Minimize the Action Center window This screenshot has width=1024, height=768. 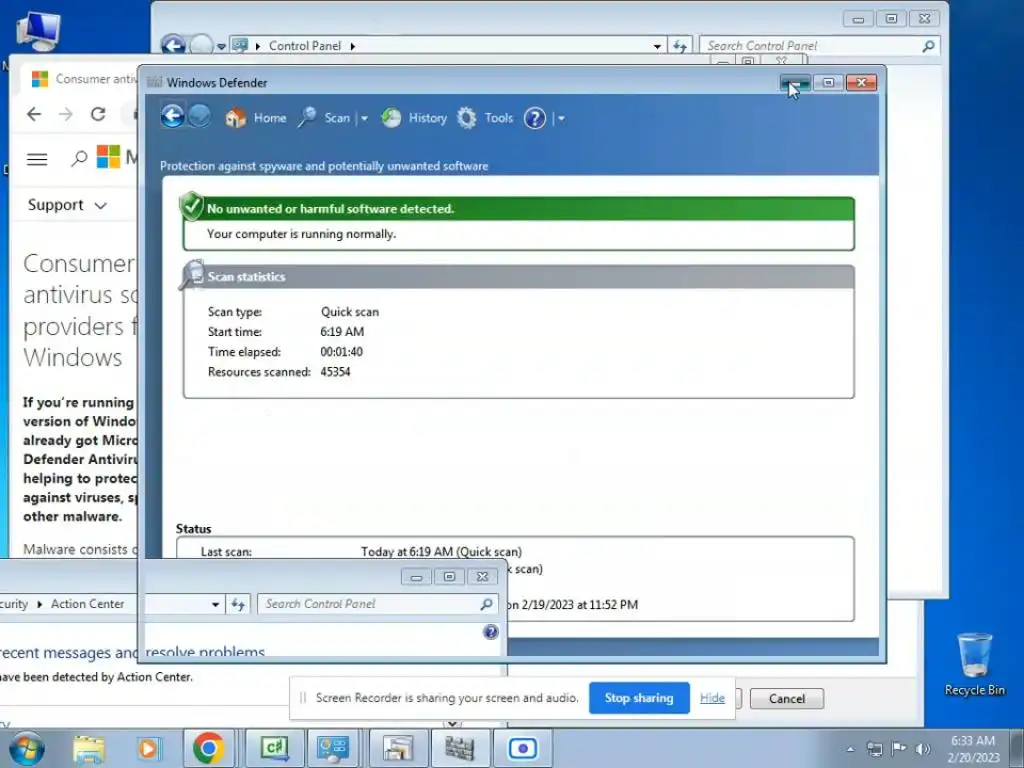point(416,577)
